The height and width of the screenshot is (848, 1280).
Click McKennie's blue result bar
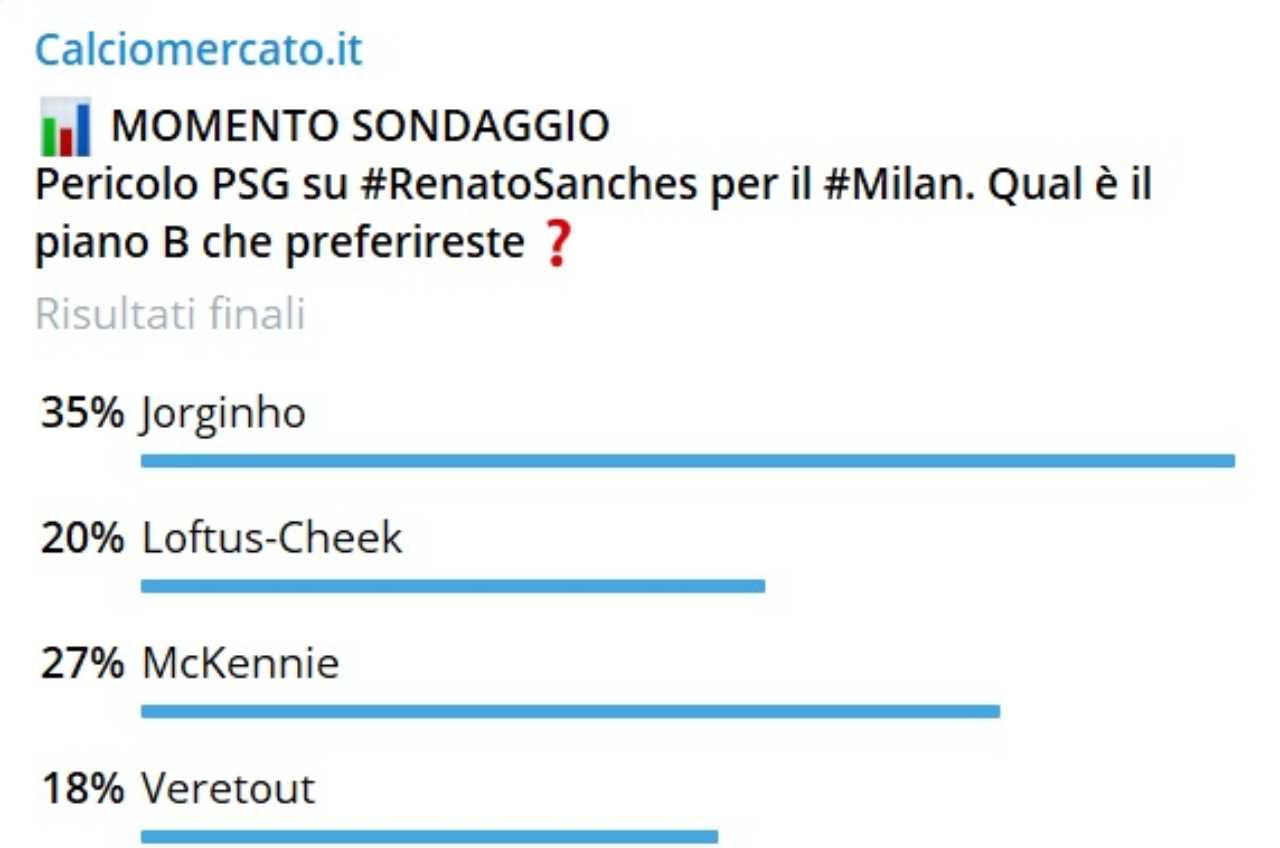(570, 711)
